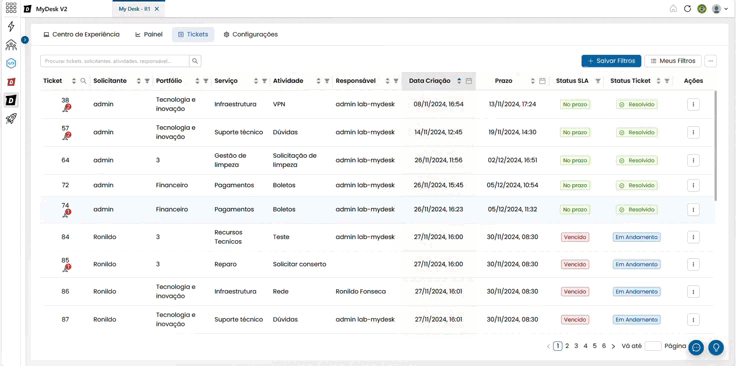This screenshot has width=736, height=366.
Task: Click the go-to page number field
Action: [653, 346]
